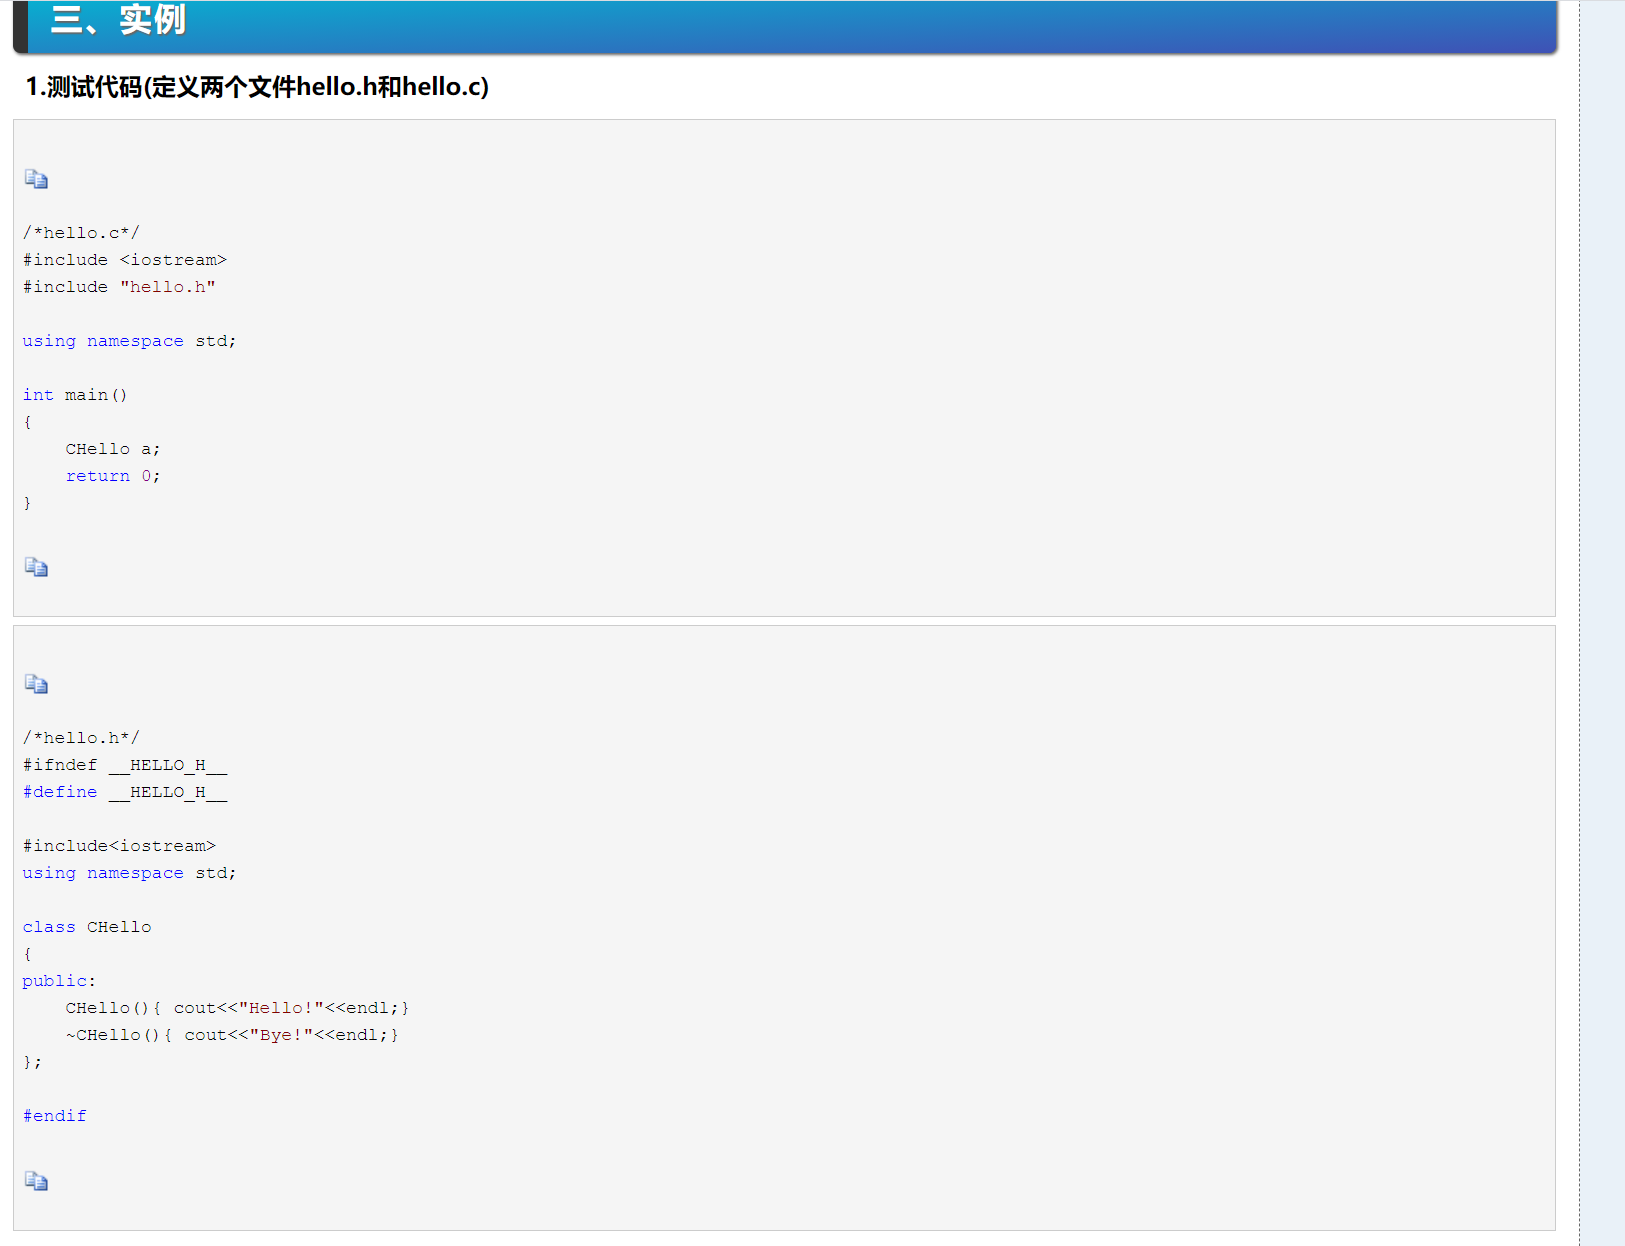Click heading '1.测试代码(定义两个文件hello.h和hello.c)'
Screen dimensions: 1625x1246
pyautogui.click(x=257, y=87)
